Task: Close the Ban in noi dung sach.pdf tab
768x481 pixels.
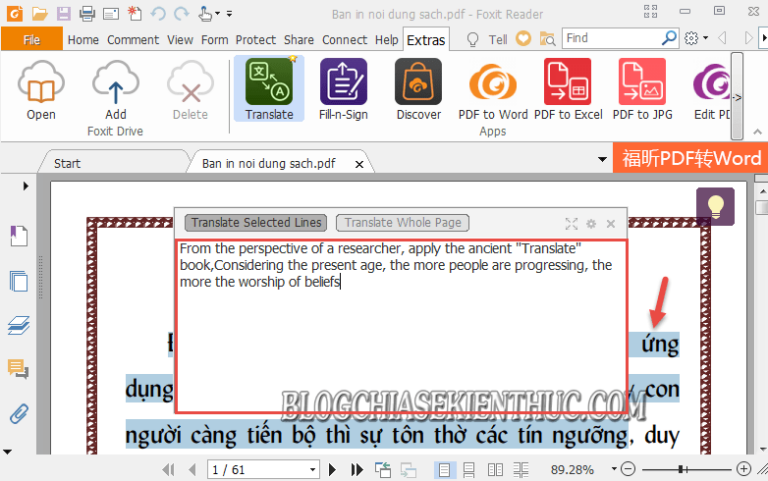Action: coord(359,165)
